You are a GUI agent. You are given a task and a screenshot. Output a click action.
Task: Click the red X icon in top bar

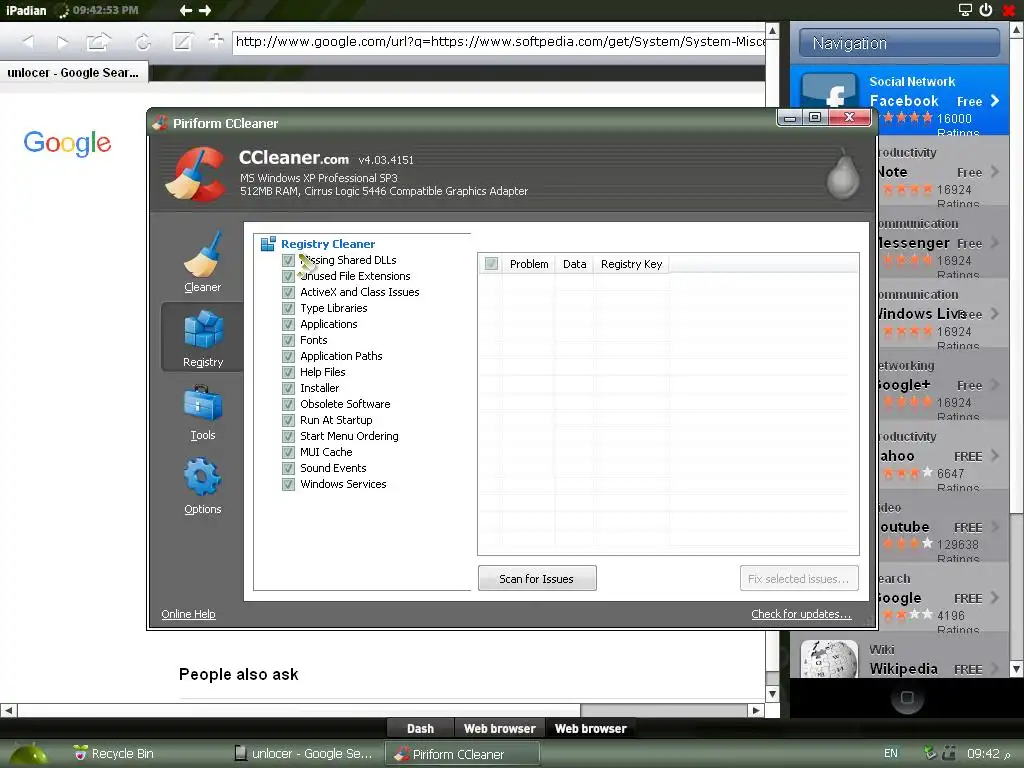tap(1009, 10)
